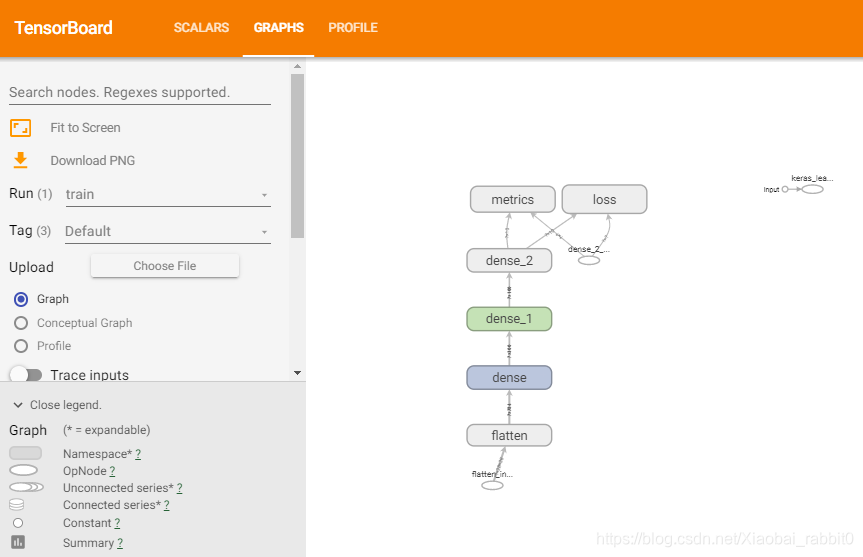This screenshot has width=863, height=557.
Task: Open the Namespace help question mark link
Action: click(x=138, y=454)
